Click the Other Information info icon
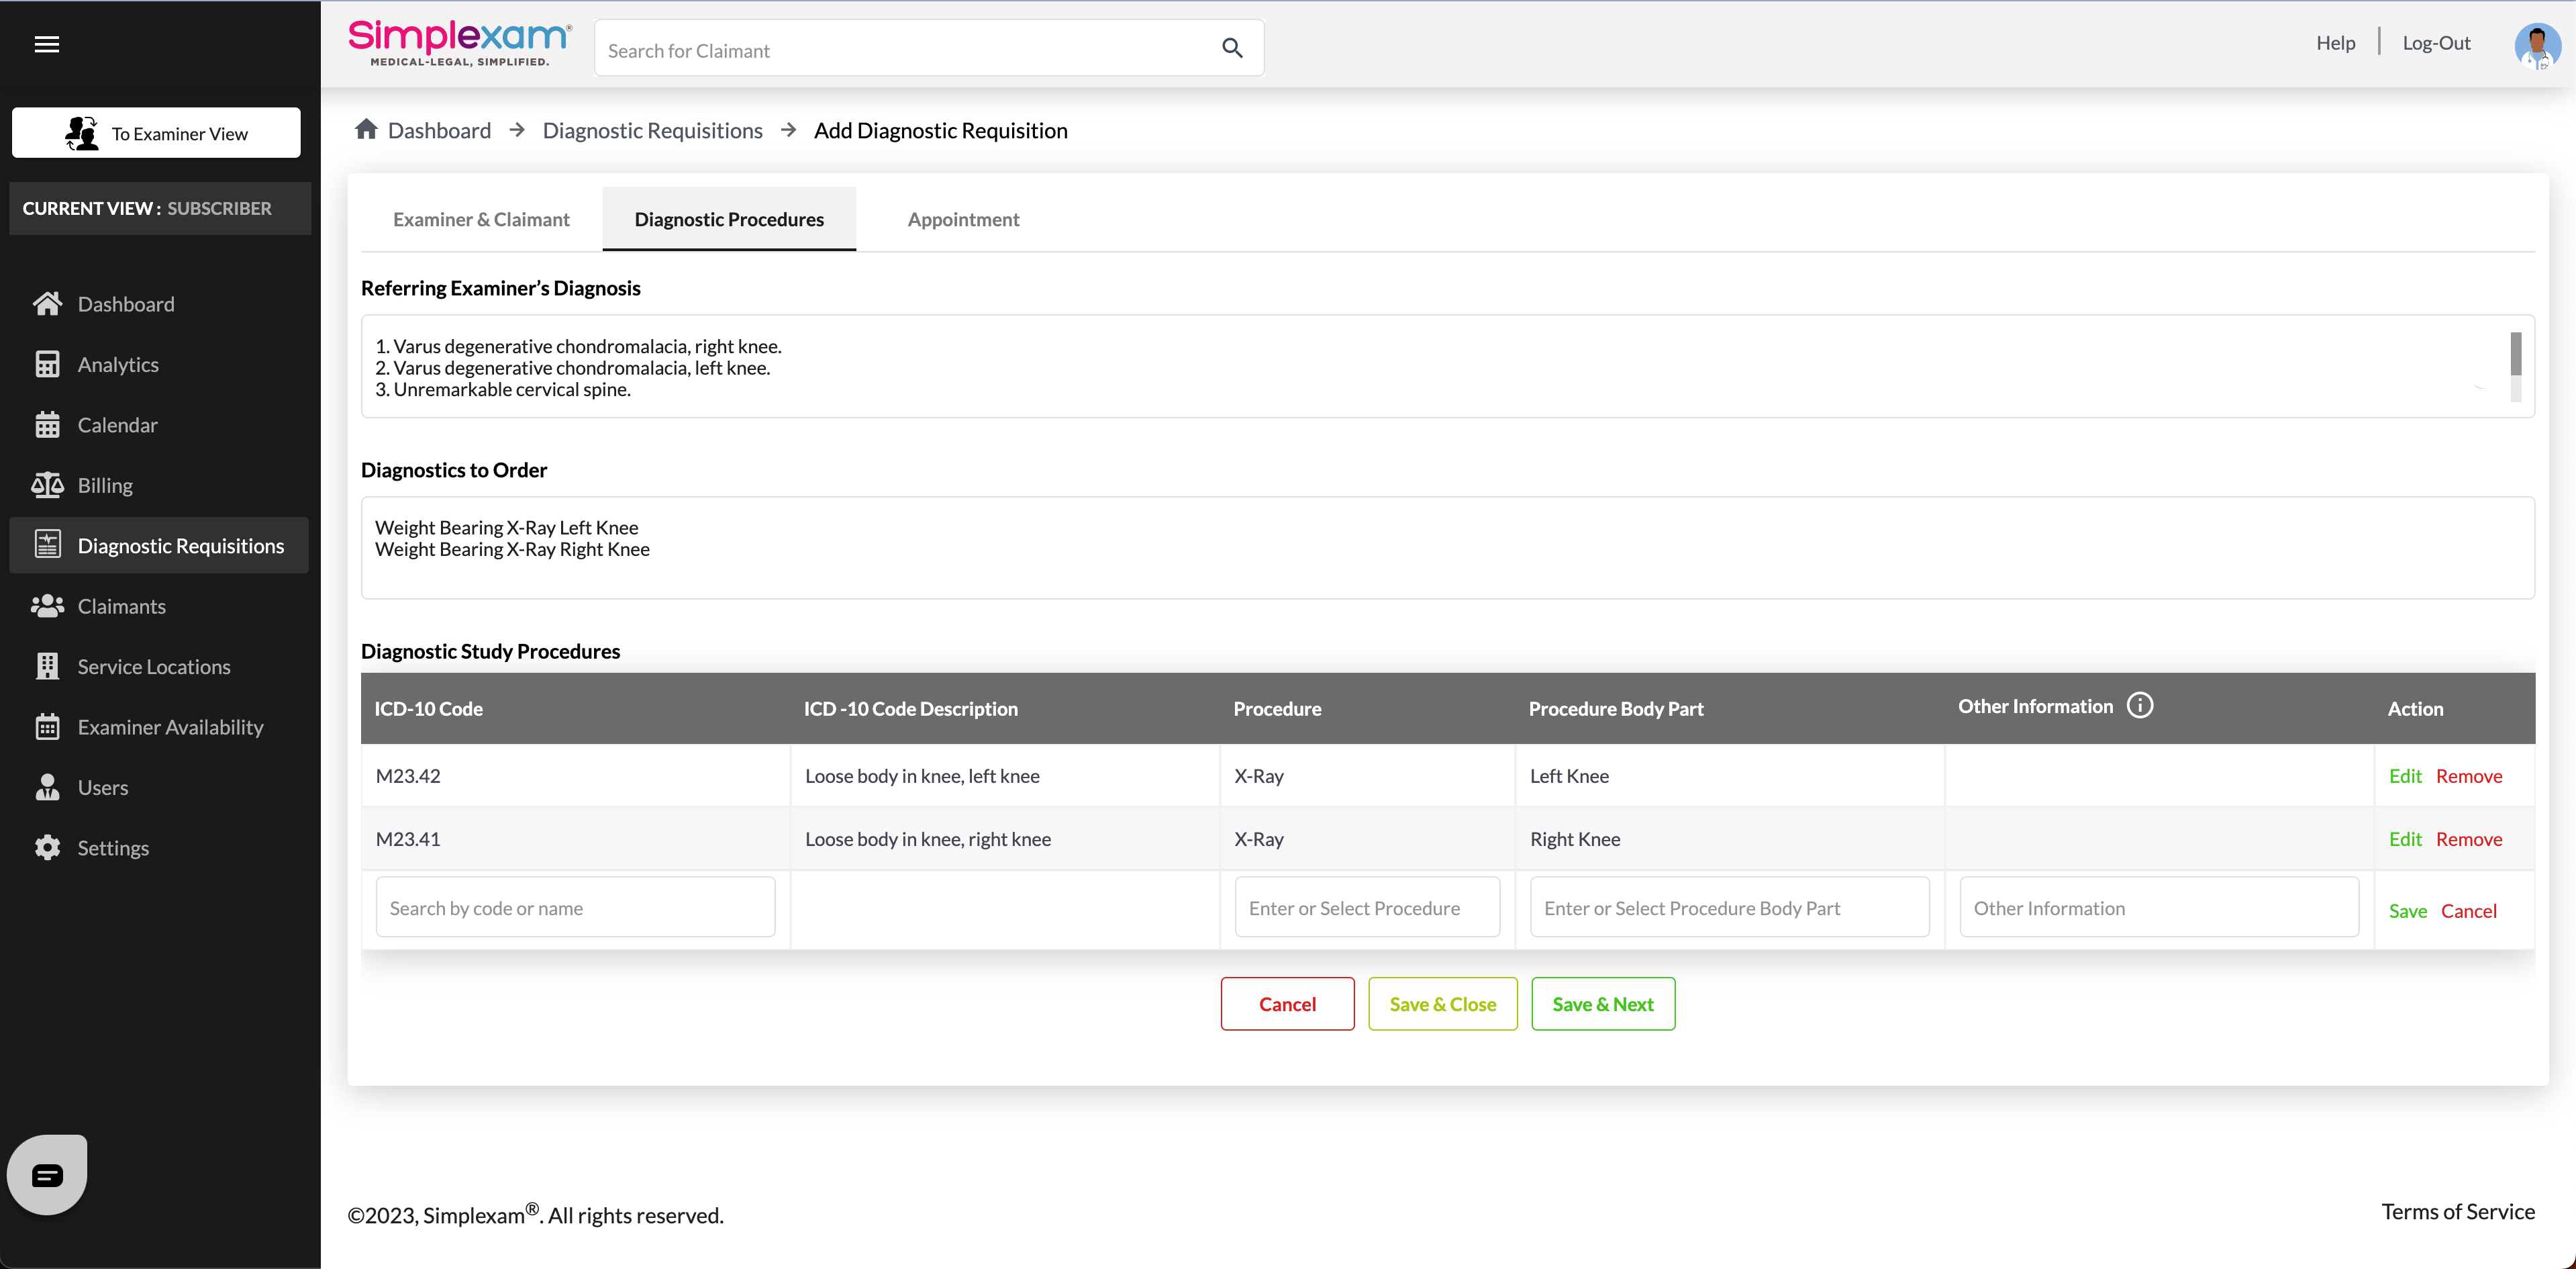Screen dimensions: 2576x1269 point(2140,706)
